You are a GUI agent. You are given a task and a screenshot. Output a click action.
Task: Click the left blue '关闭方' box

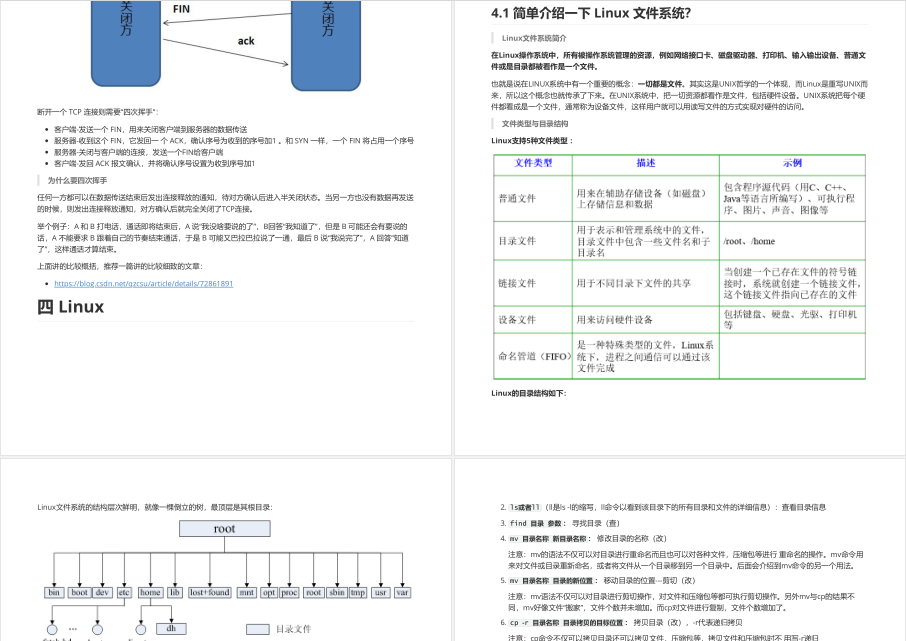tap(126, 43)
